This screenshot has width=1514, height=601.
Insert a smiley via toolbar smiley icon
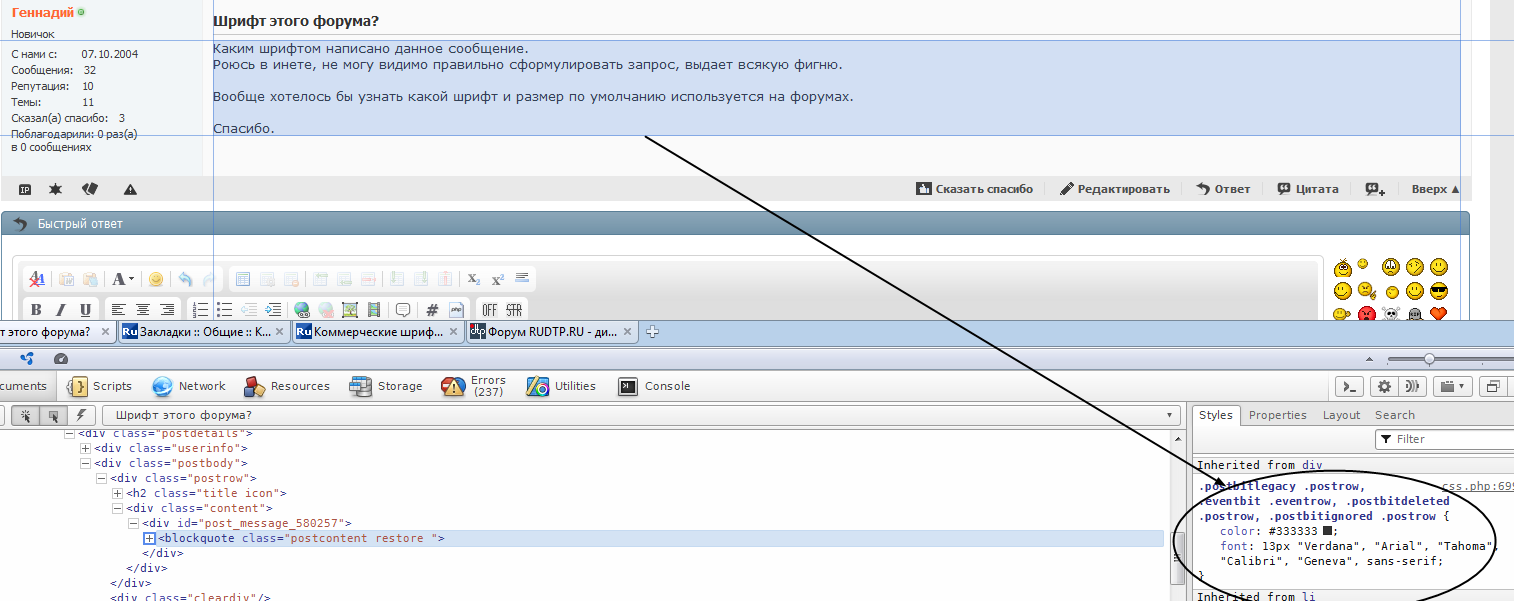(156, 279)
